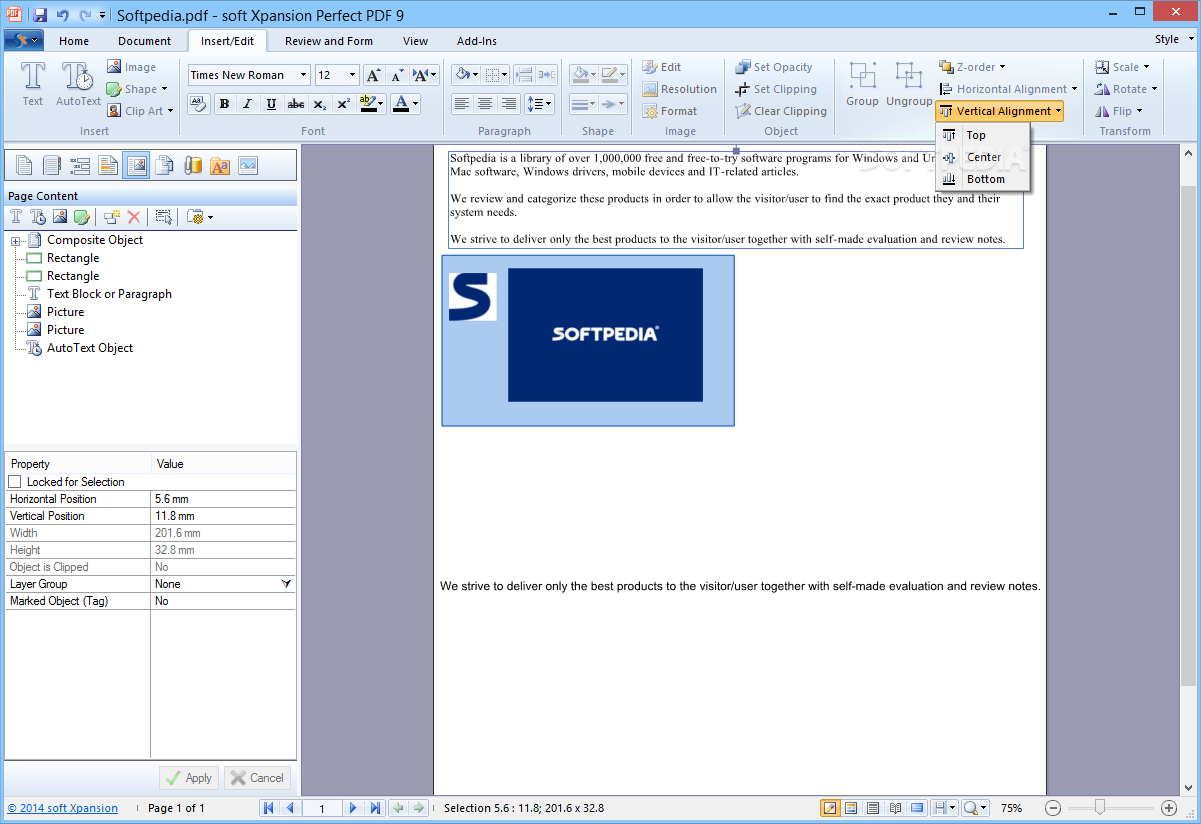
Task: Click the red delete object icon
Action: click(x=133, y=217)
